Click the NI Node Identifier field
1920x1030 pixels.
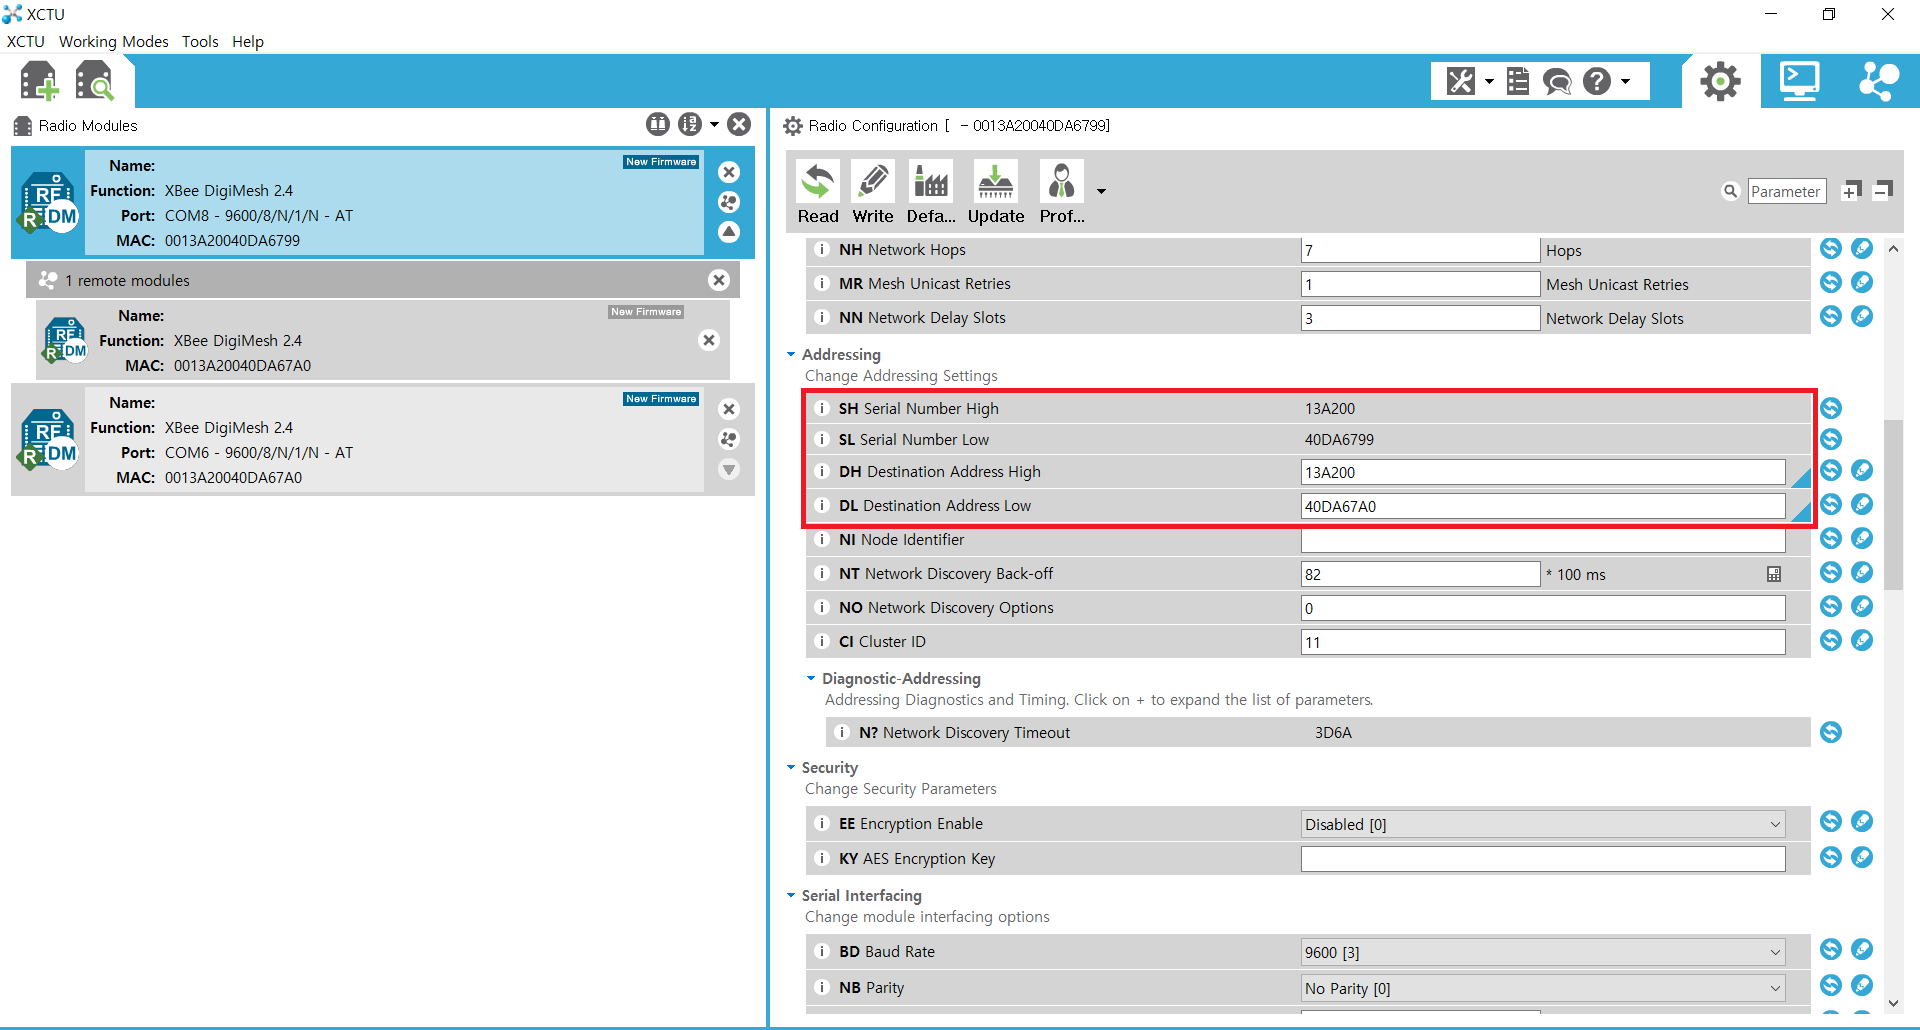click(1543, 540)
